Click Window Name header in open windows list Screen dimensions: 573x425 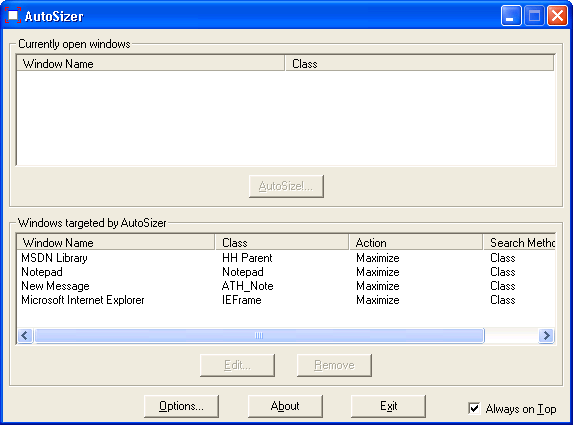pyautogui.click(x=151, y=64)
